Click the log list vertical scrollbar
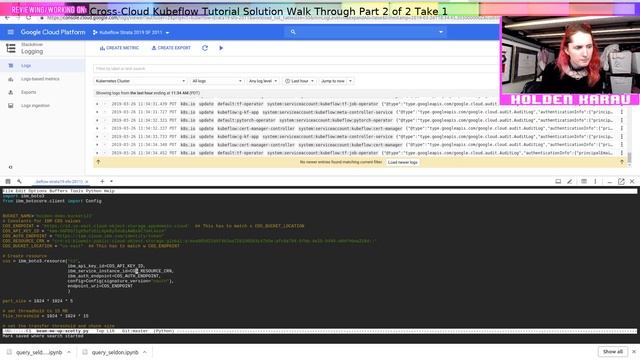Viewport: 640px width, 360px height. (x=629, y=158)
